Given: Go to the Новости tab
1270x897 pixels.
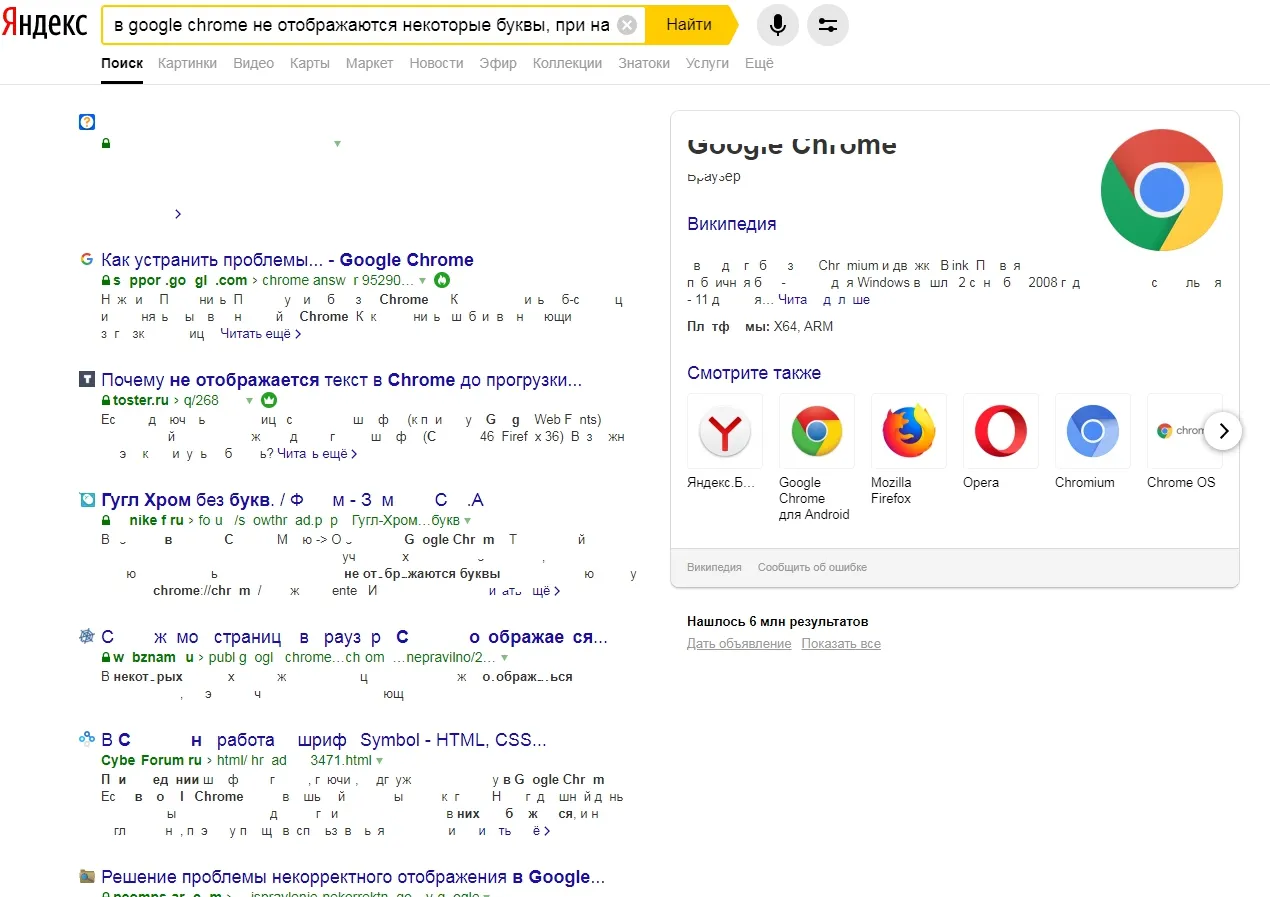Looking at the screenshot, I should 436,63.
